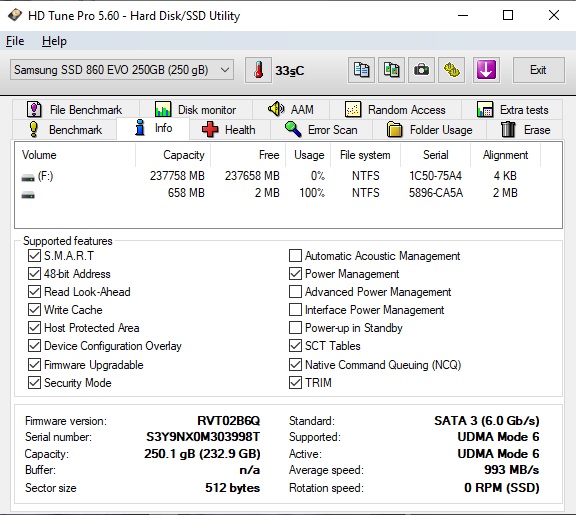Open options with the gears icon
Screen dimensions: 576x515
tap(451, 70)
